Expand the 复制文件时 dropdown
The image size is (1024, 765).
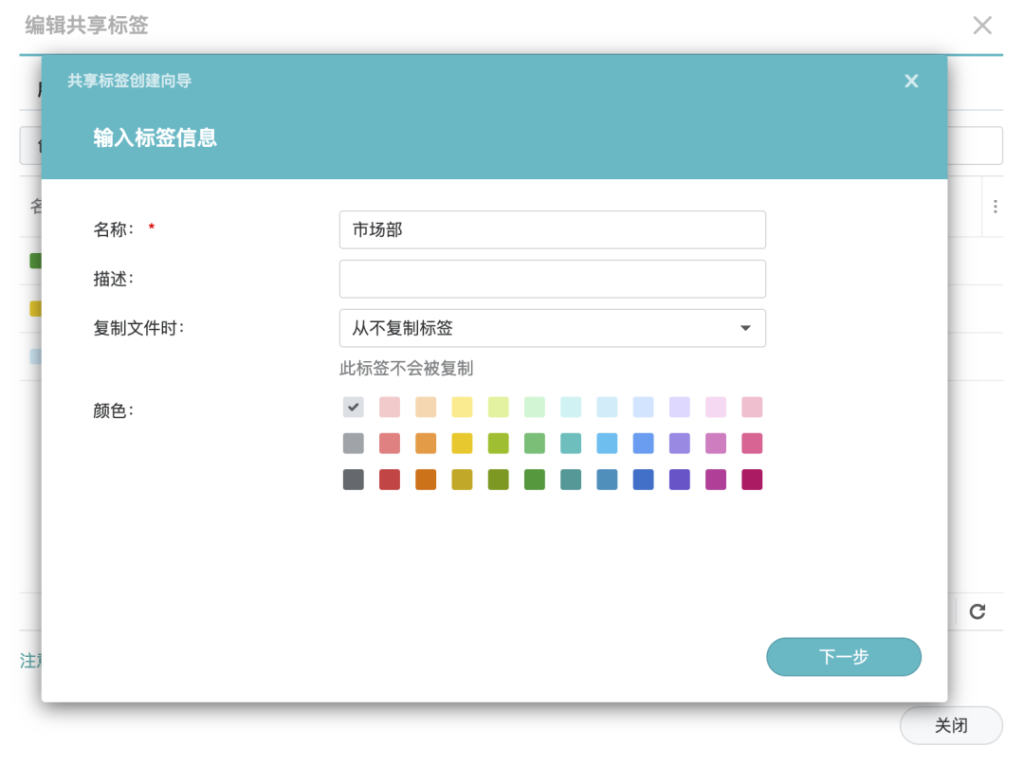(x=552, y=328)
